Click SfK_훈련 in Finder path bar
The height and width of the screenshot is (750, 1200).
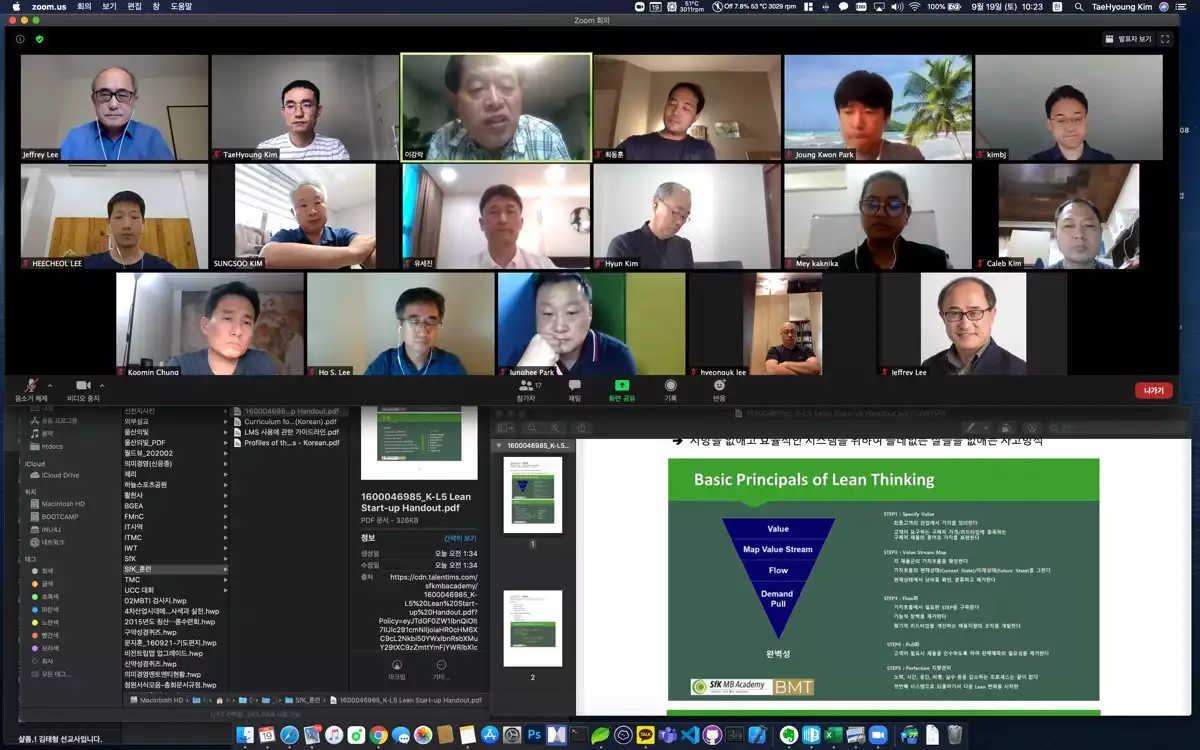point(303,700)
